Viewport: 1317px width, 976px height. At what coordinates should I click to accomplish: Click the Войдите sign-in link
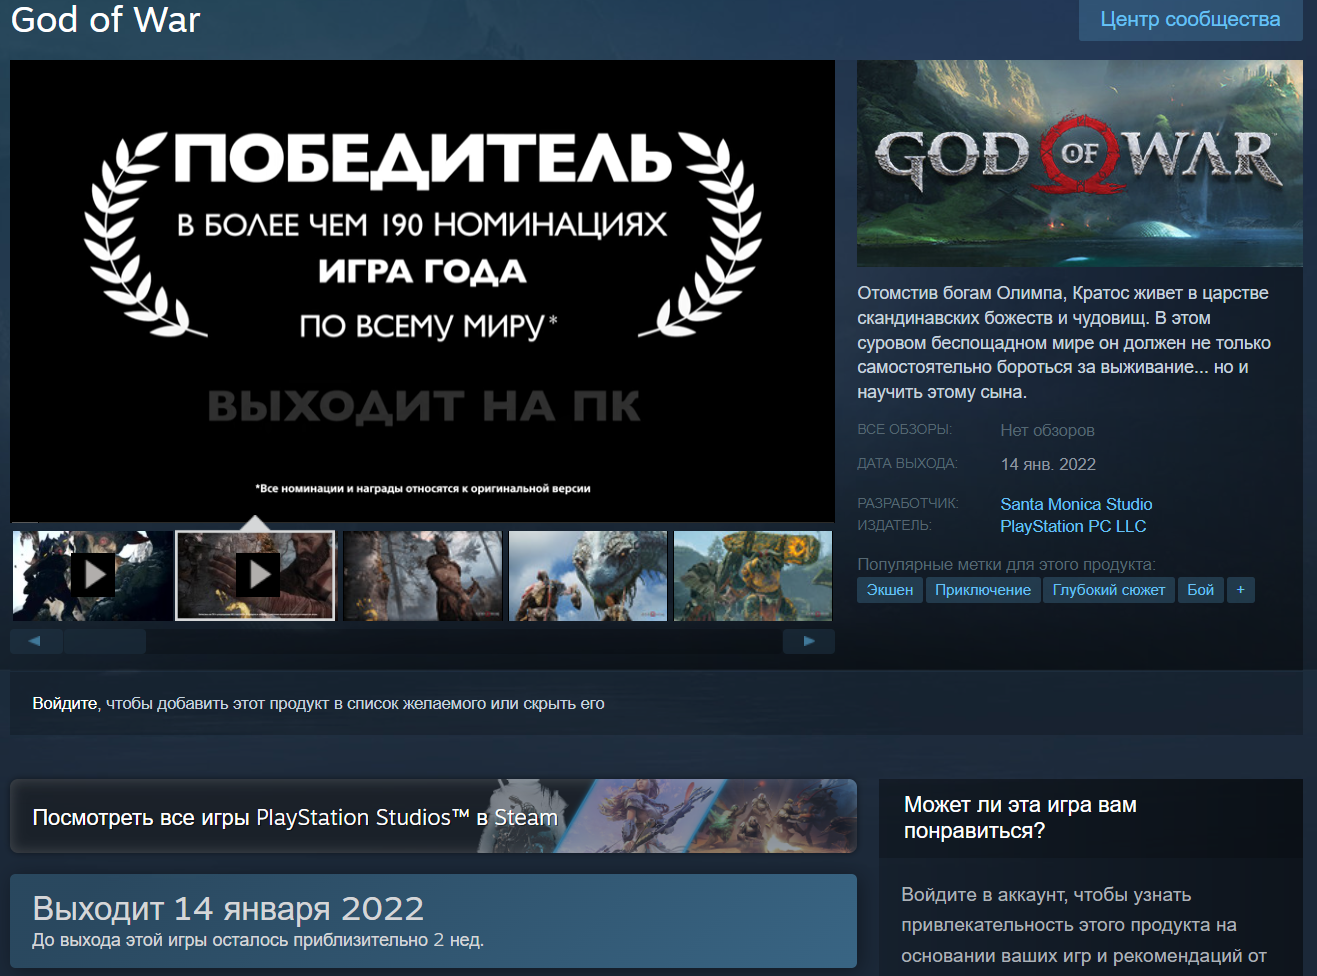pyautogui.click(x=65, y=703)
